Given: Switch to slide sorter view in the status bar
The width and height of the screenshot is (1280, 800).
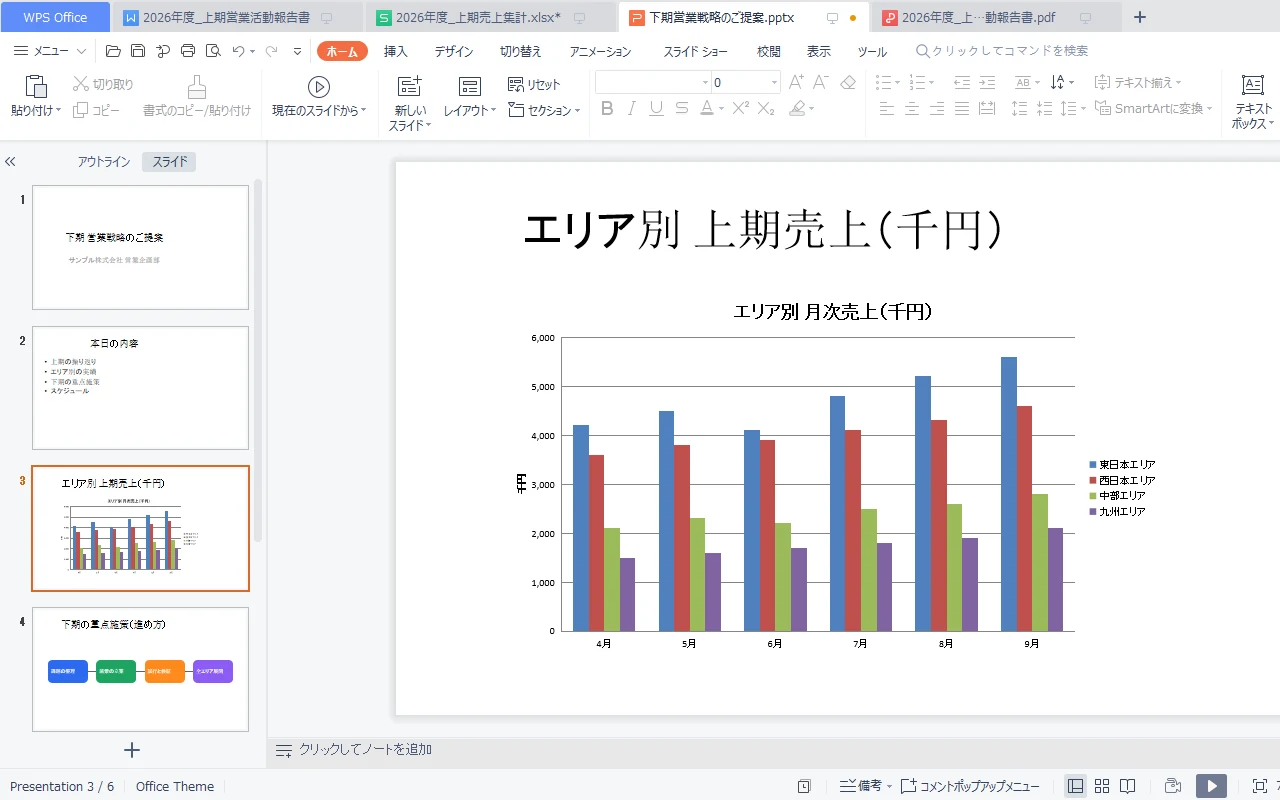Looking at the screenshot, I should point(1102,786).
